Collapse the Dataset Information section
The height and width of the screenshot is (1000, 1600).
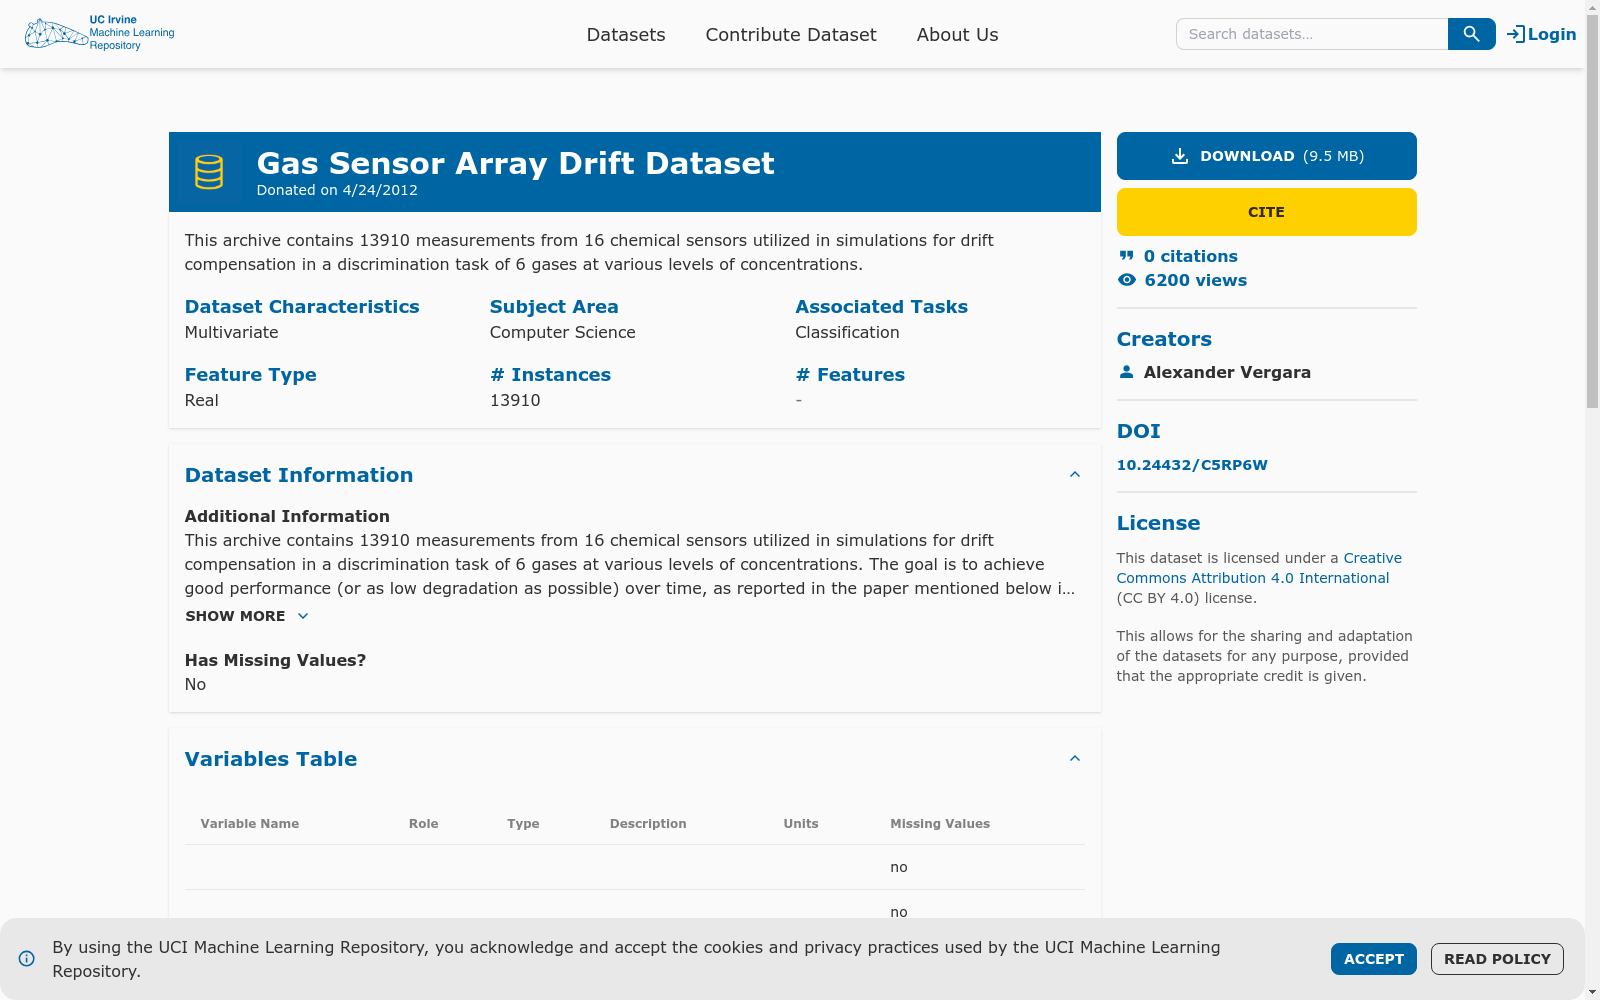[1075, 474]
